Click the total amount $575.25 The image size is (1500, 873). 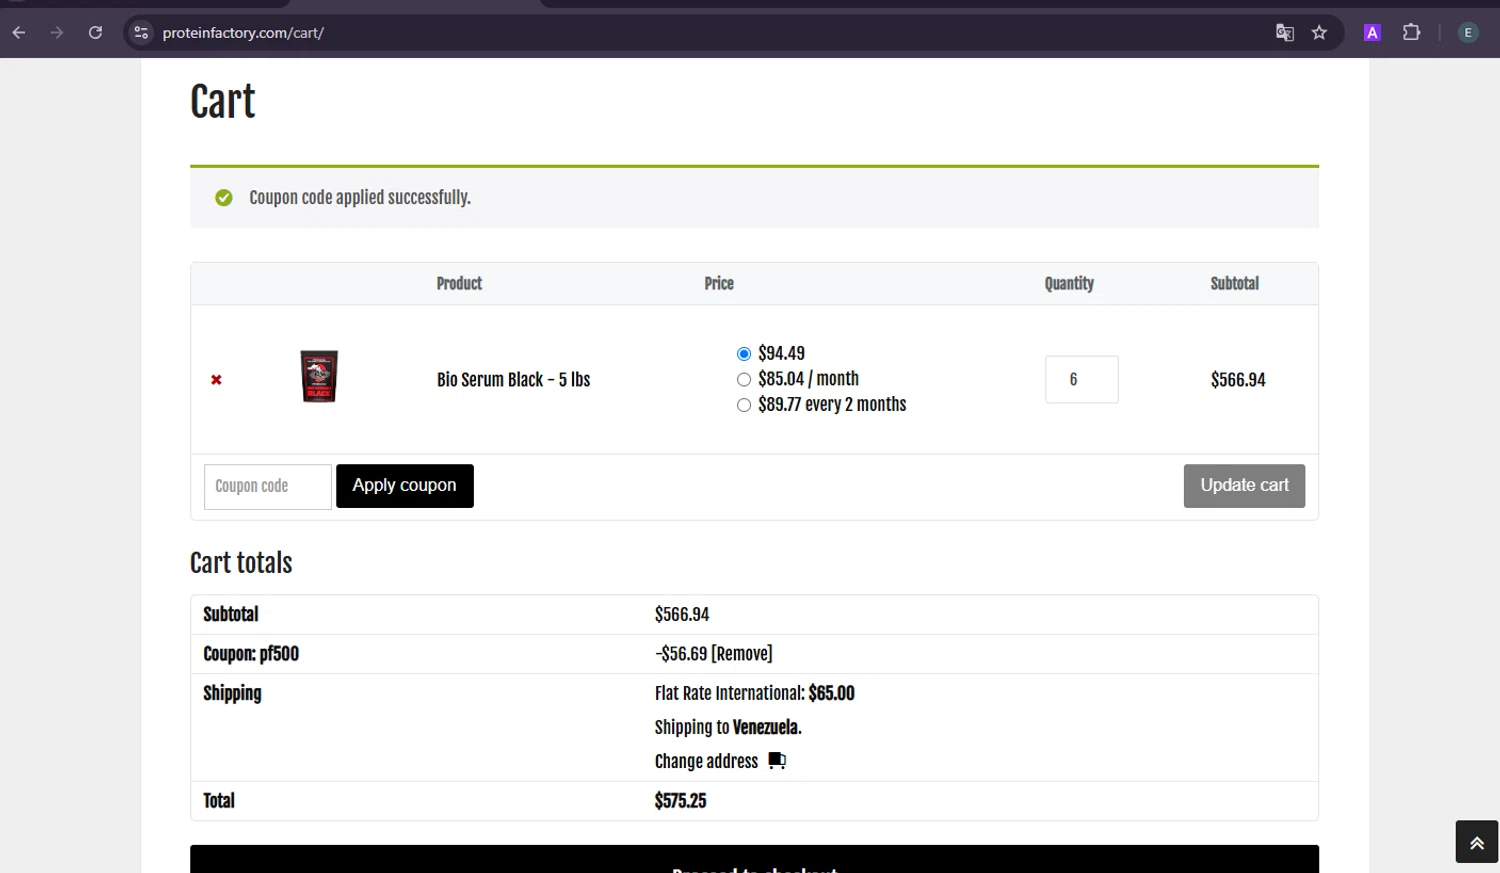pyautogui.click(x=680, y=801)
